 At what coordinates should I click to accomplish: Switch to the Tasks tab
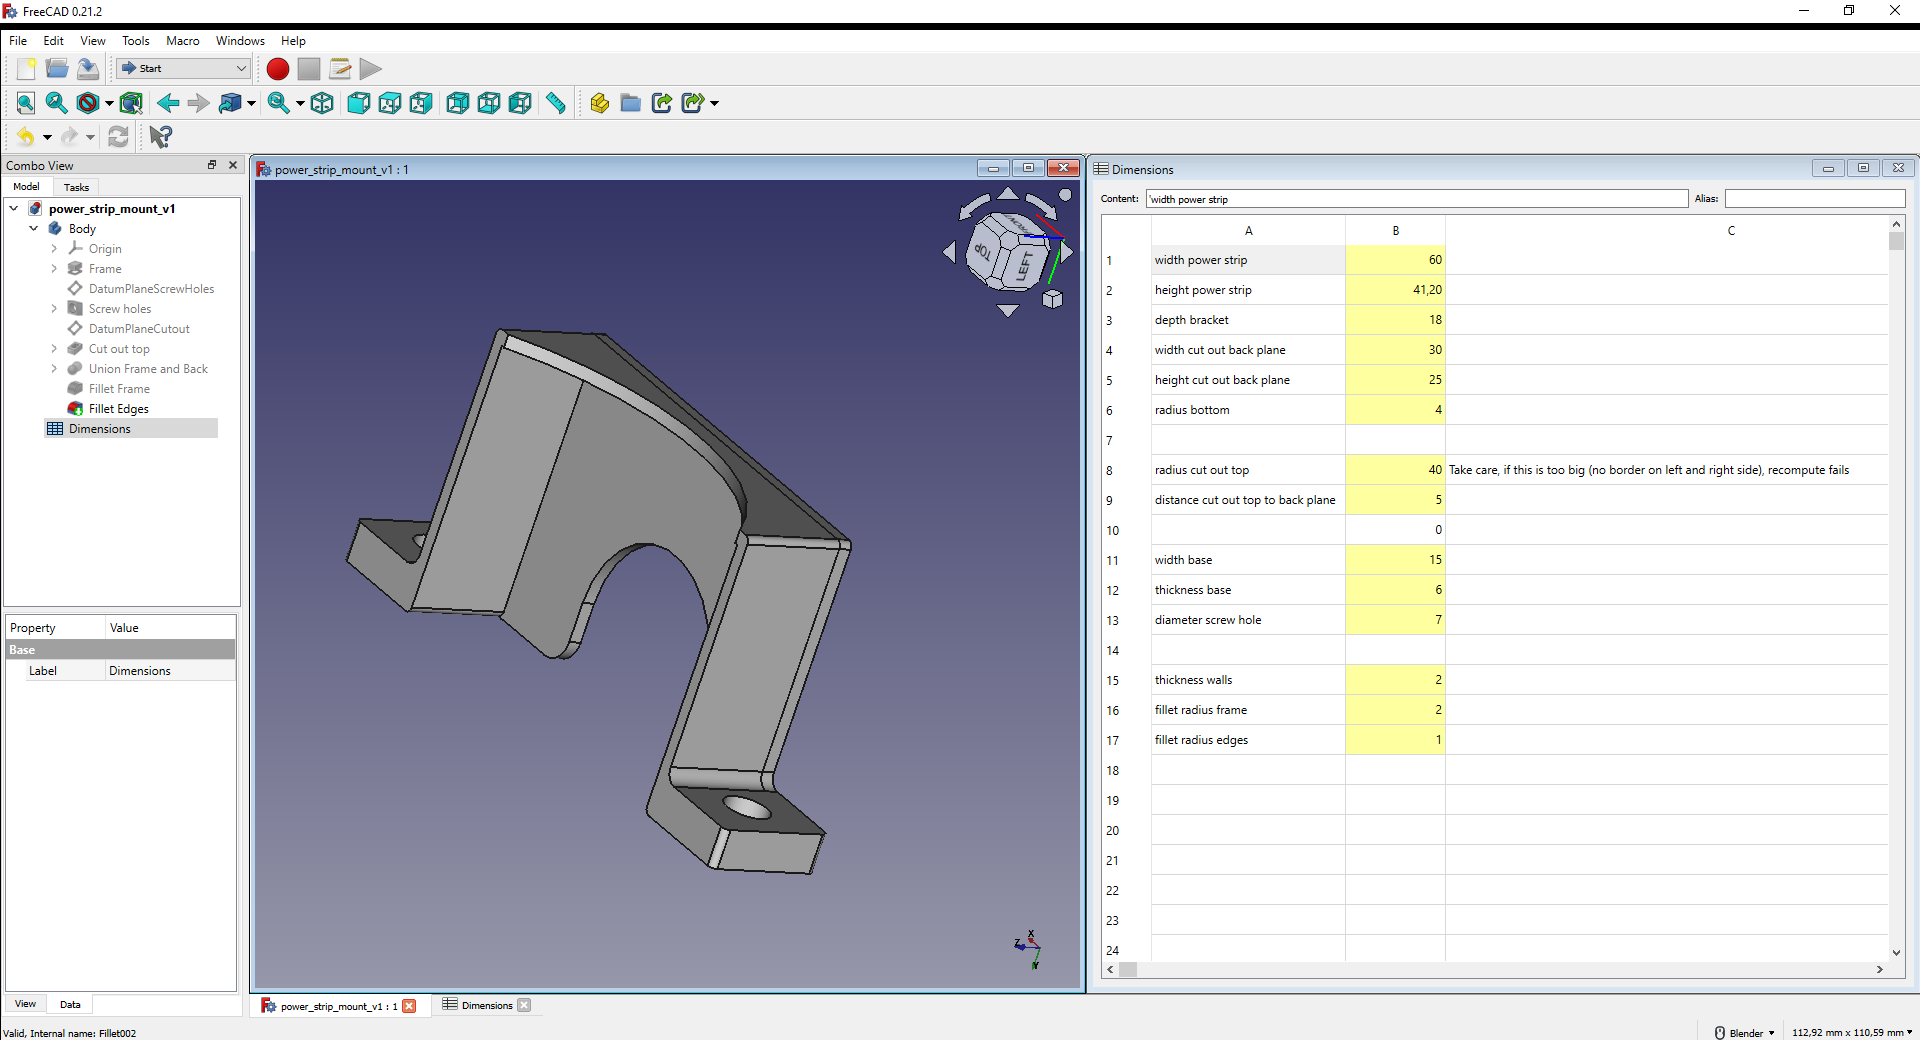tap(76, 187)
